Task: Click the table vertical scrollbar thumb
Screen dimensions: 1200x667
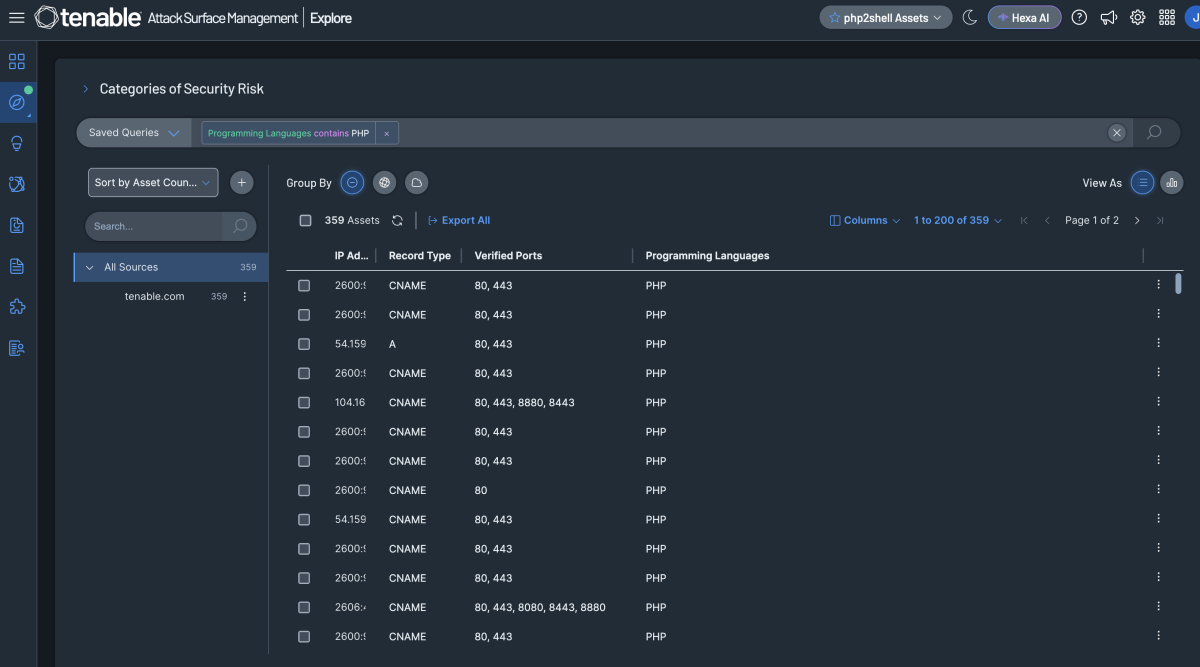Action: point(1178,283)
